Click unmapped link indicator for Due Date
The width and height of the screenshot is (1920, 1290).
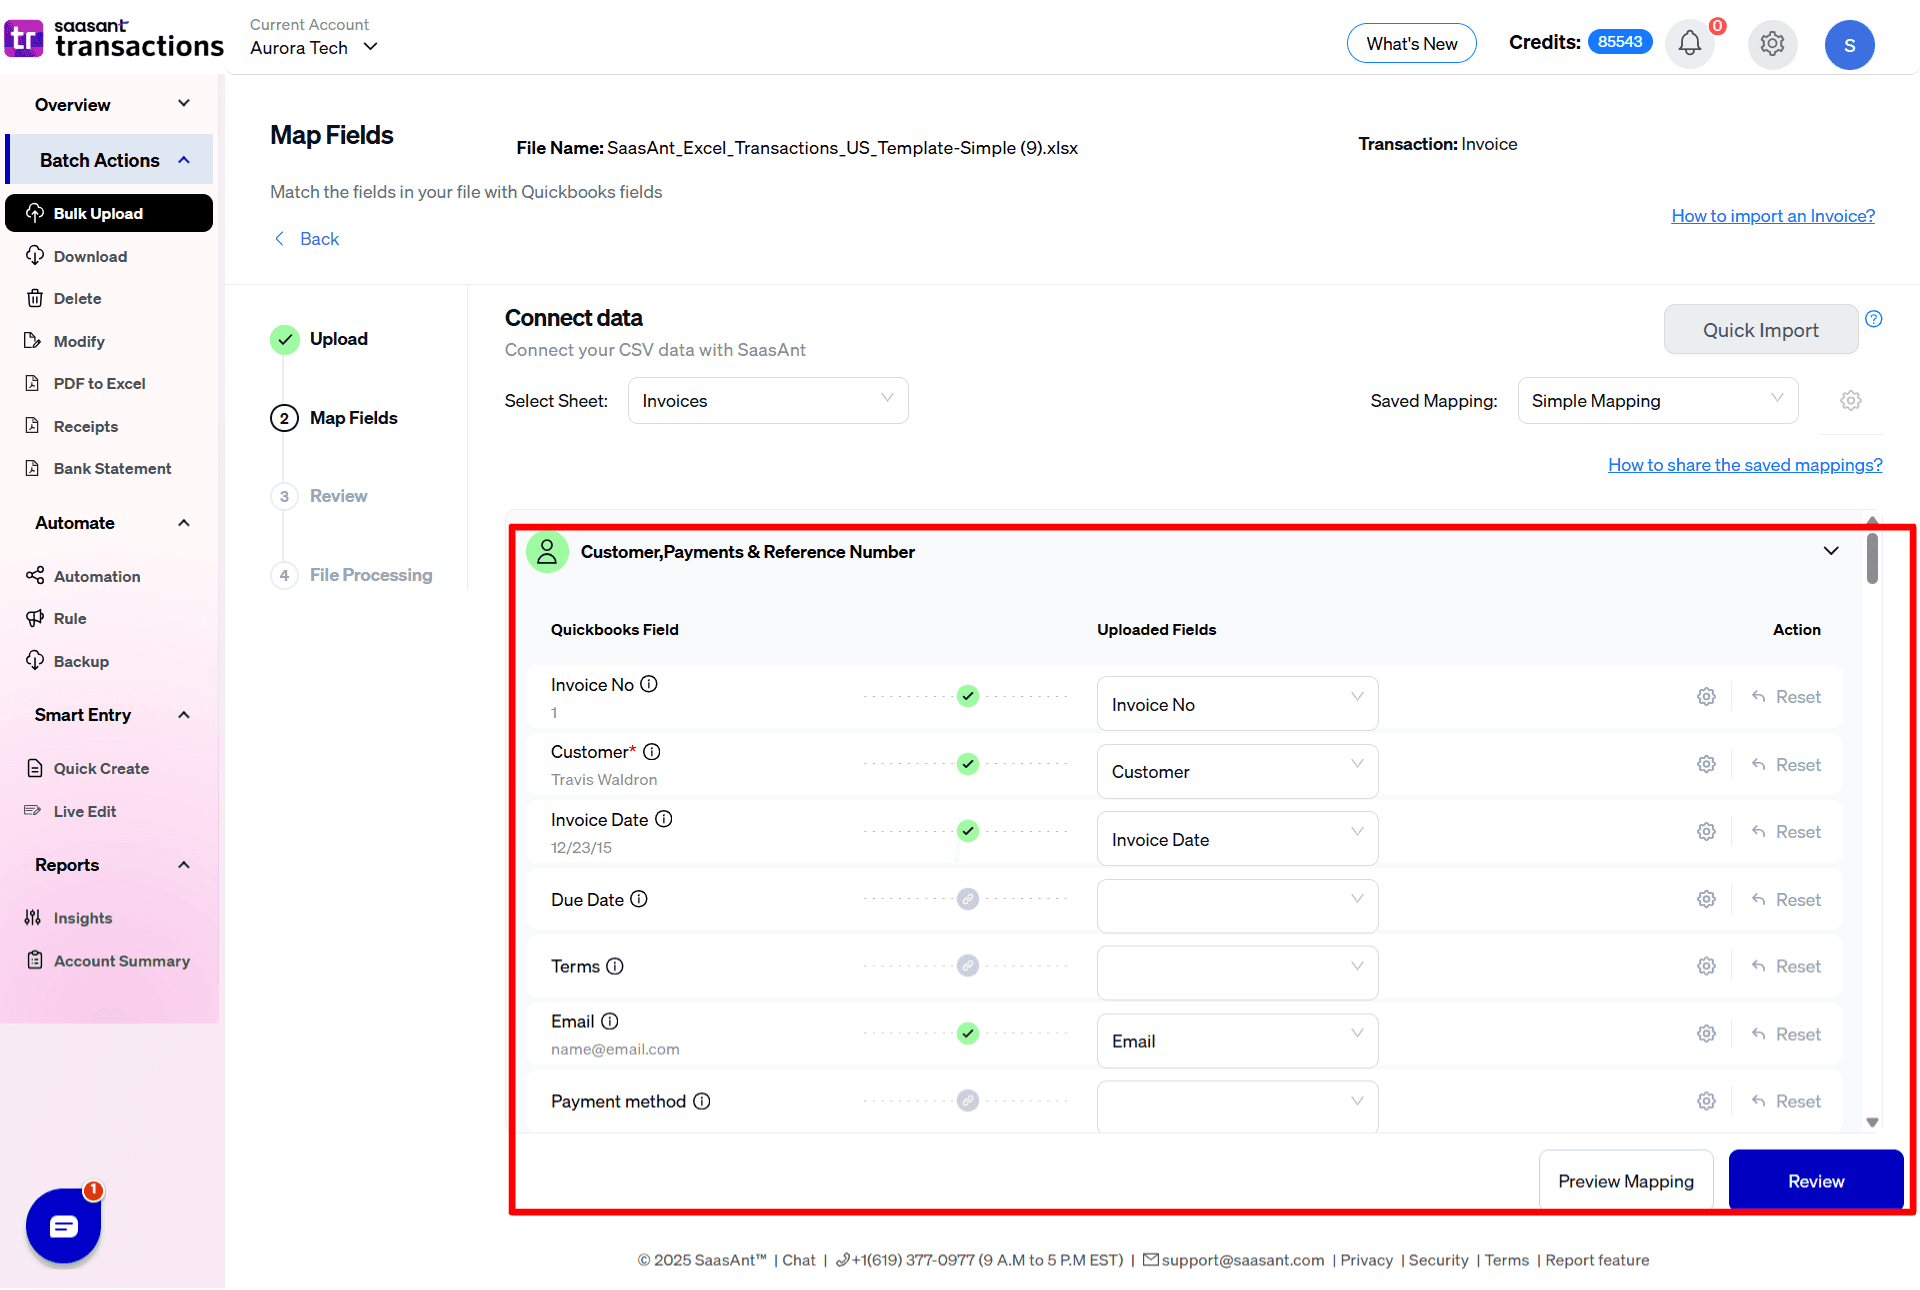(x=967, y=899)
